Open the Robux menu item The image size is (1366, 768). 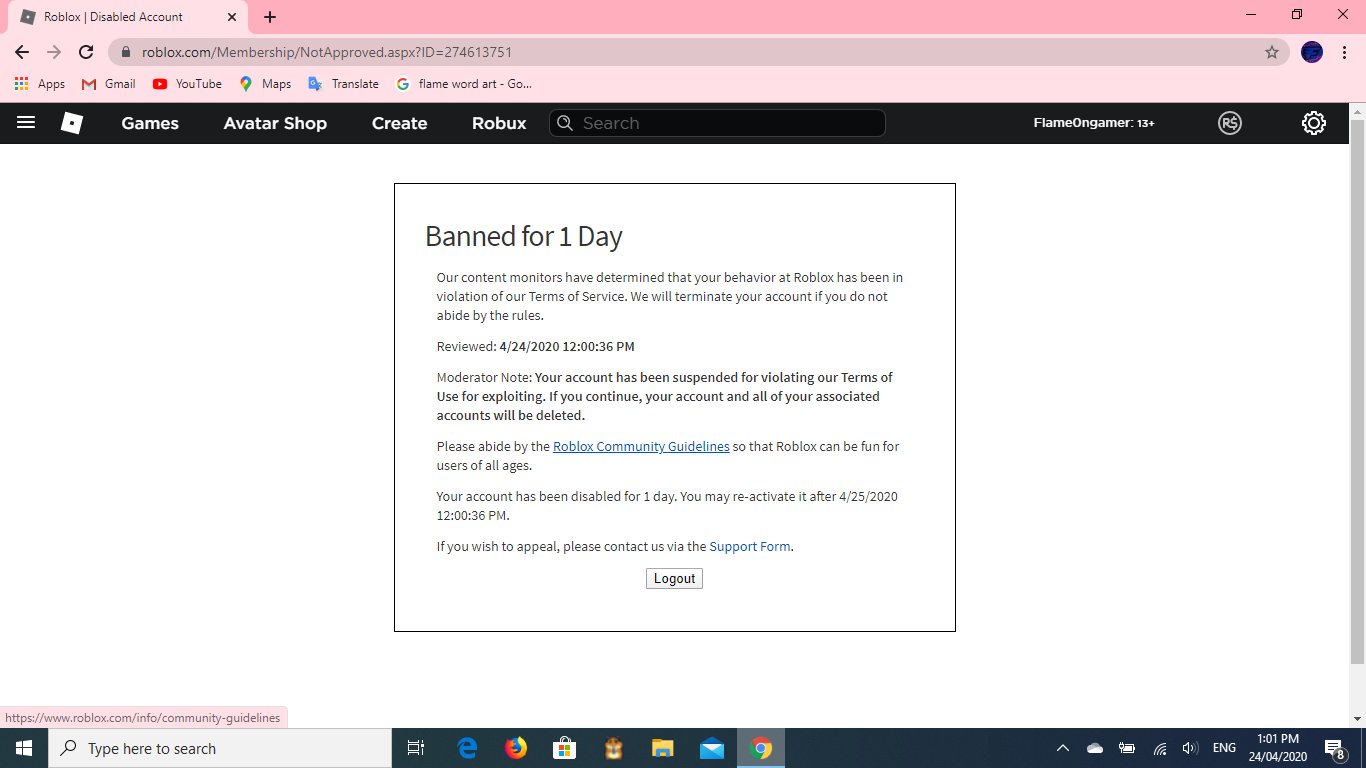pos(499,123)
